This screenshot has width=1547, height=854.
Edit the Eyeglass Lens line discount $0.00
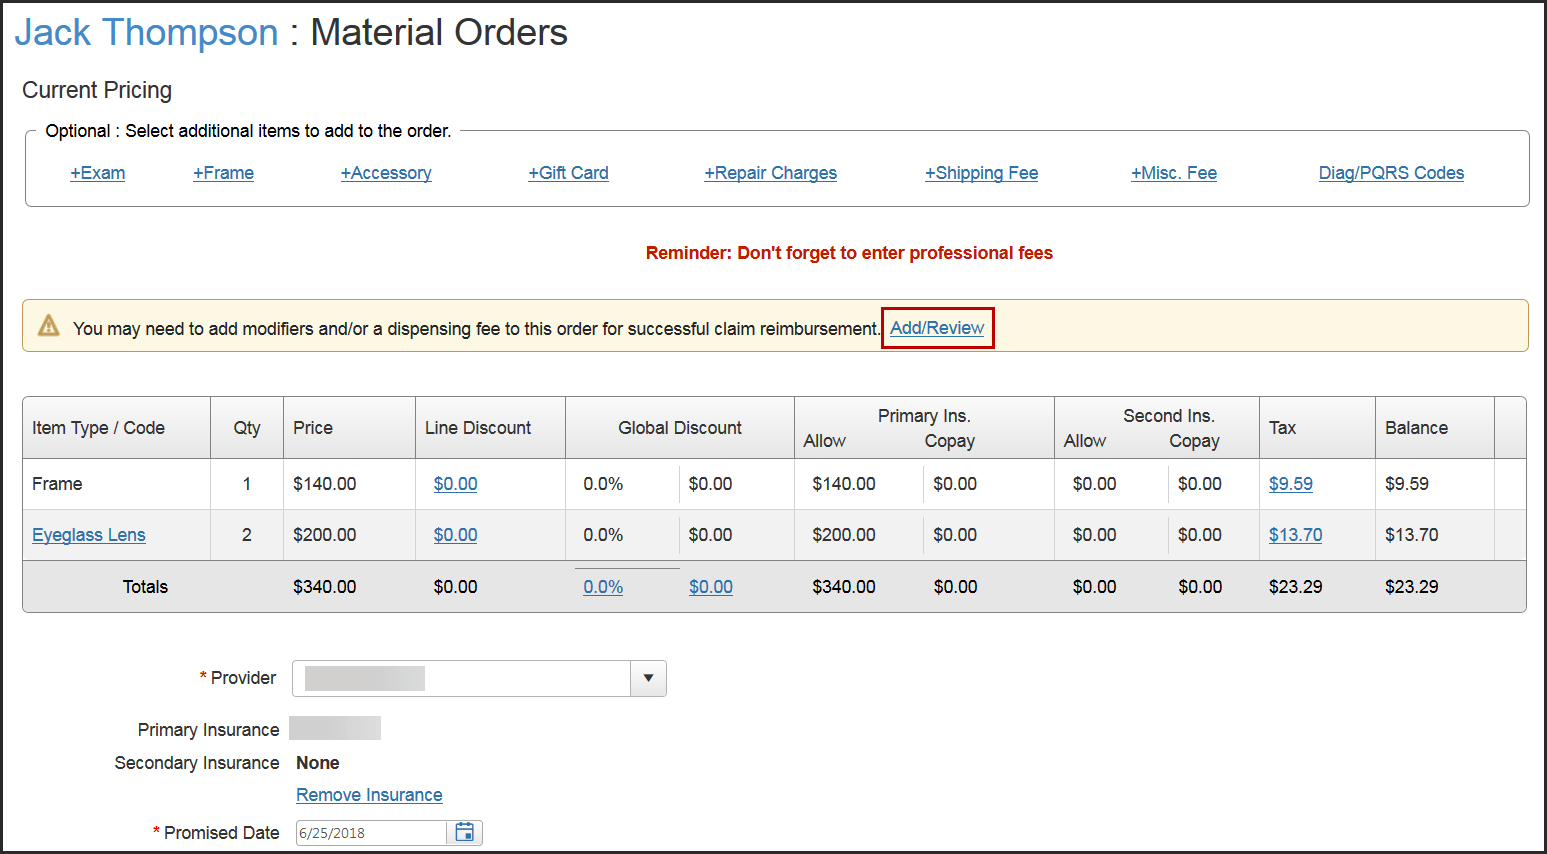click(x=455, y=534)
